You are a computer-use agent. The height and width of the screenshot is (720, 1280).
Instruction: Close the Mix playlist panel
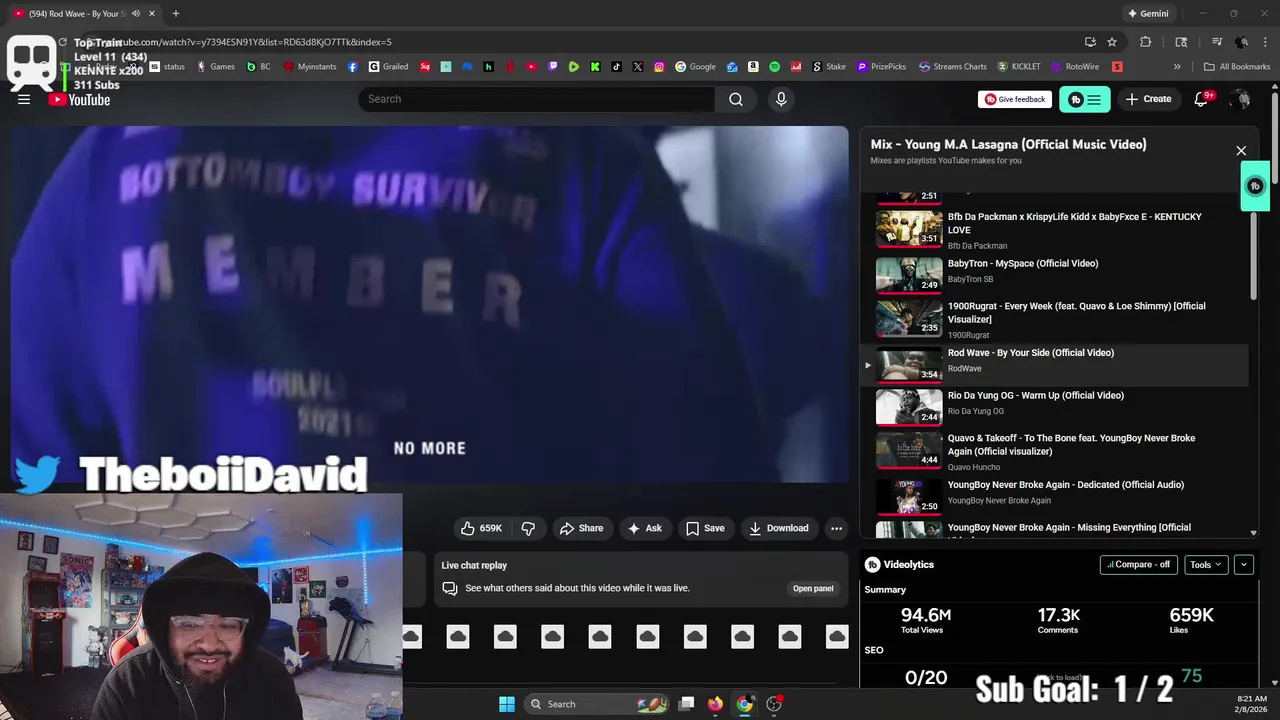(x=1241, y=151)
